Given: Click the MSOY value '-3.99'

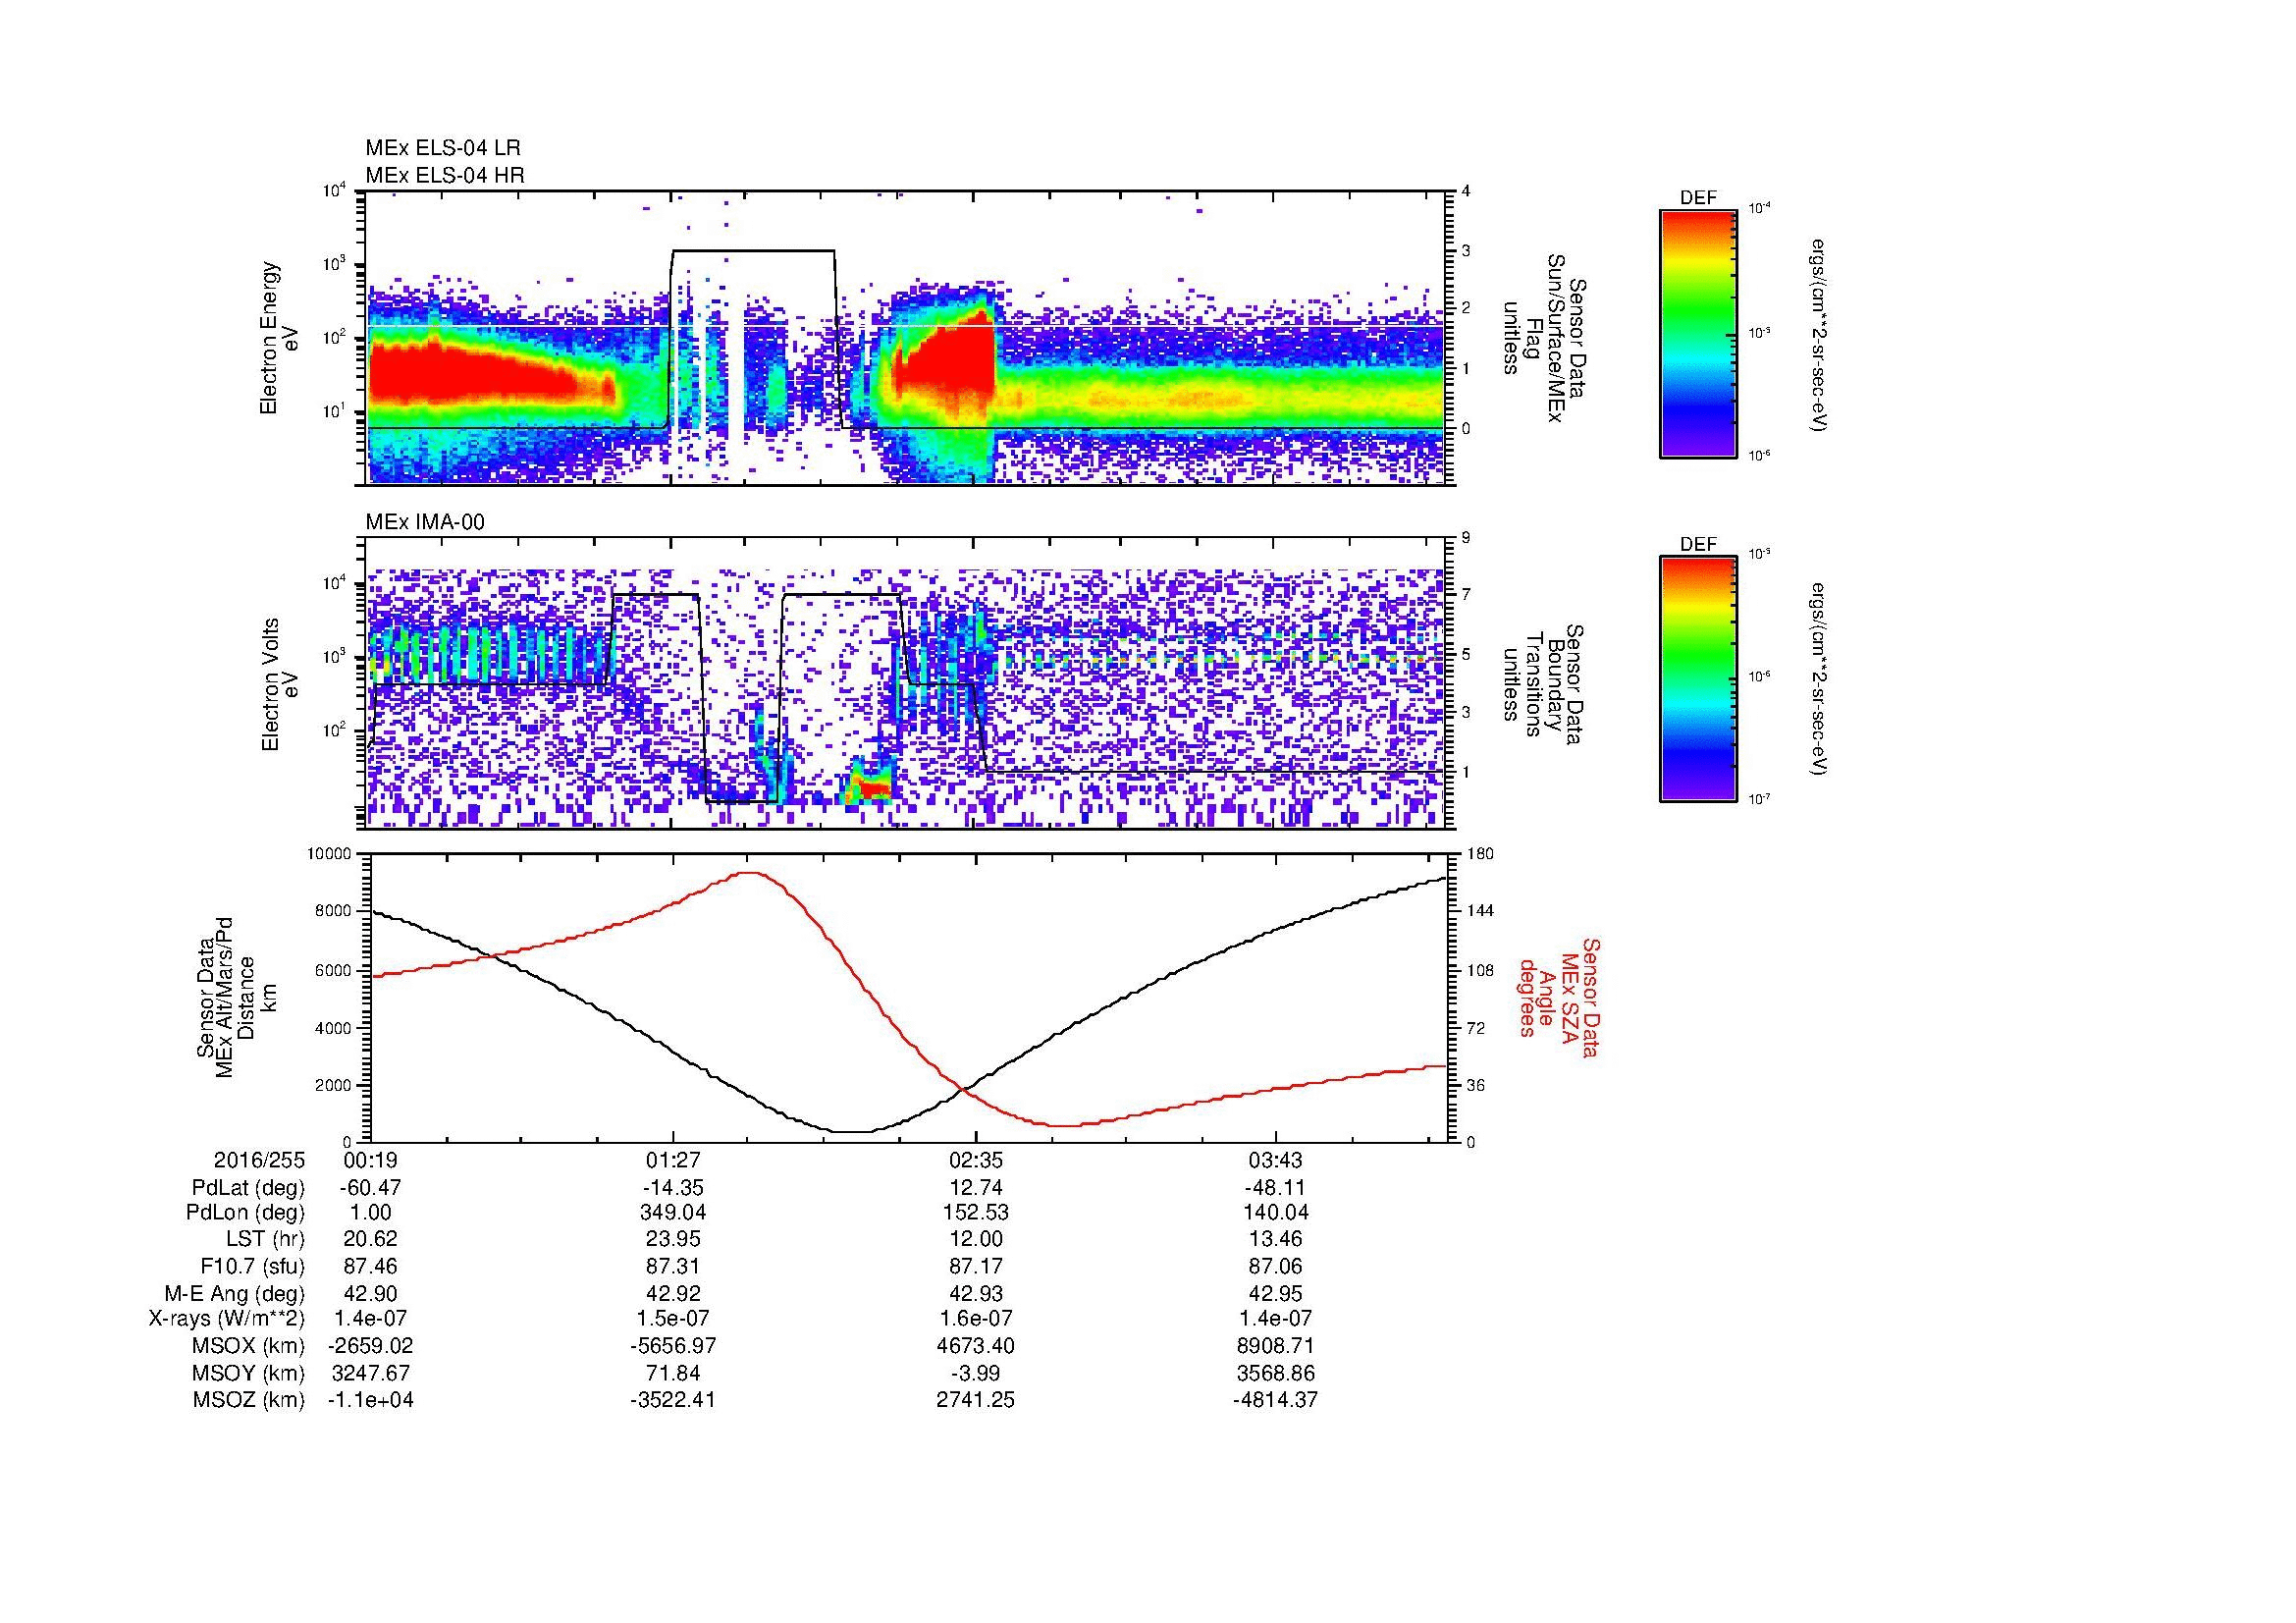Looking at the screenshot, I should pyautogui.click(x=975, y=1373).
